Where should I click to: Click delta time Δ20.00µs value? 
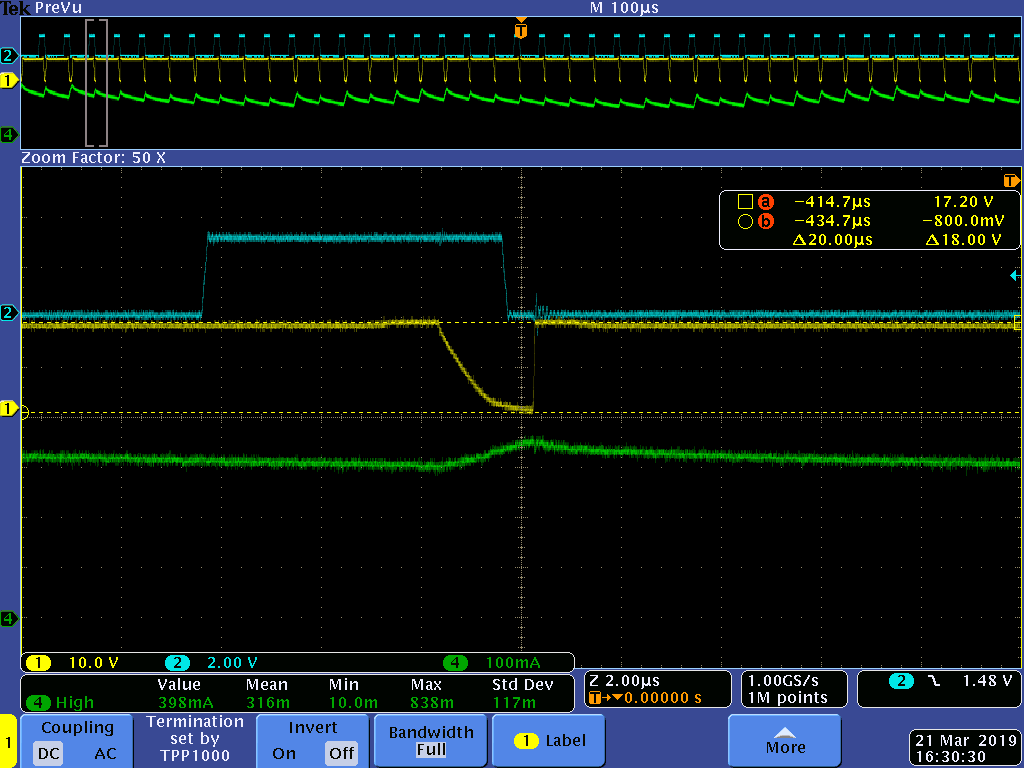[x=832, y=240]
